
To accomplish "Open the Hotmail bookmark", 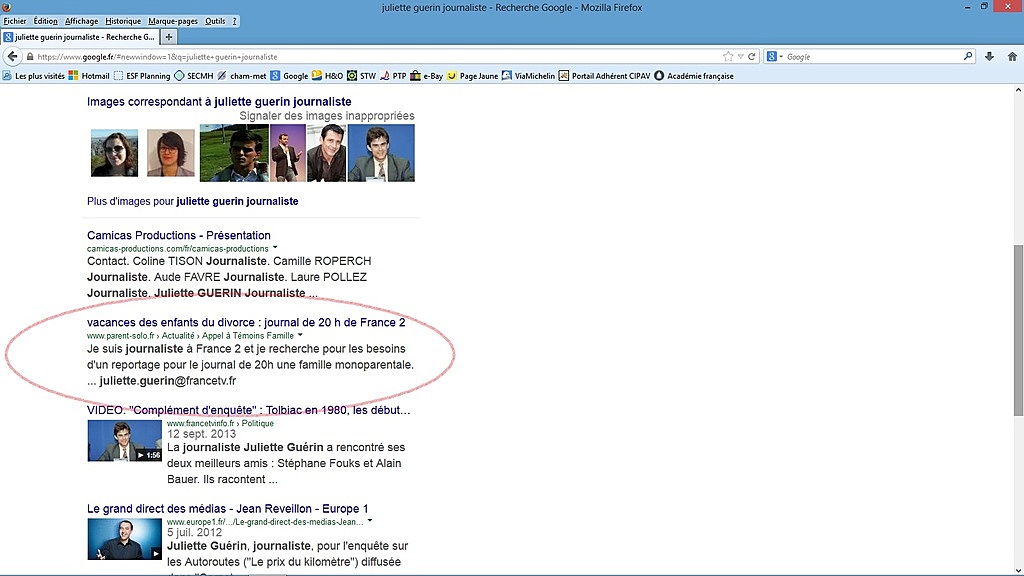I will coord(89,76).
